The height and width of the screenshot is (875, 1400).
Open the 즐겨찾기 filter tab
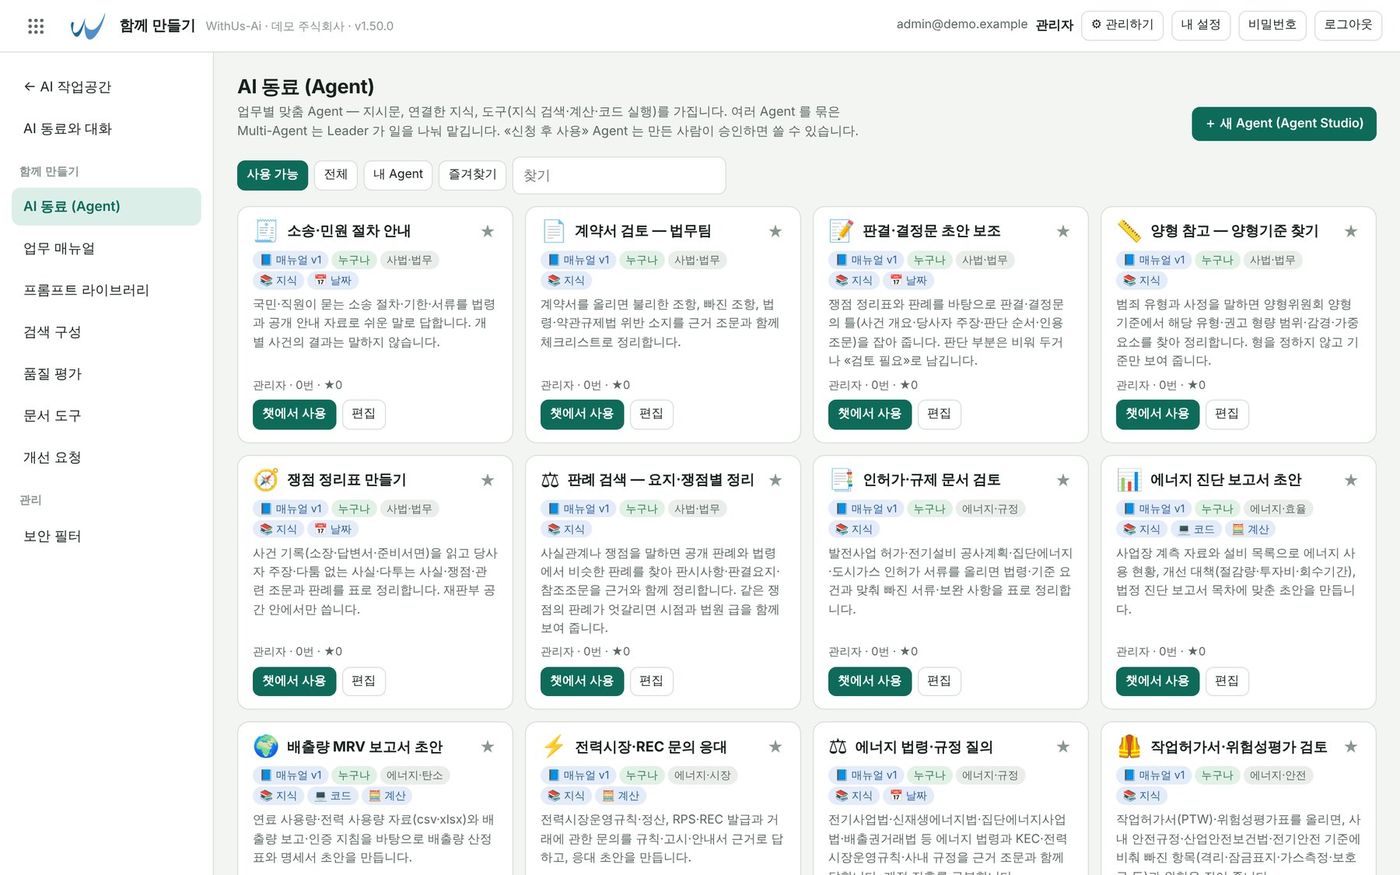point(472,175)
